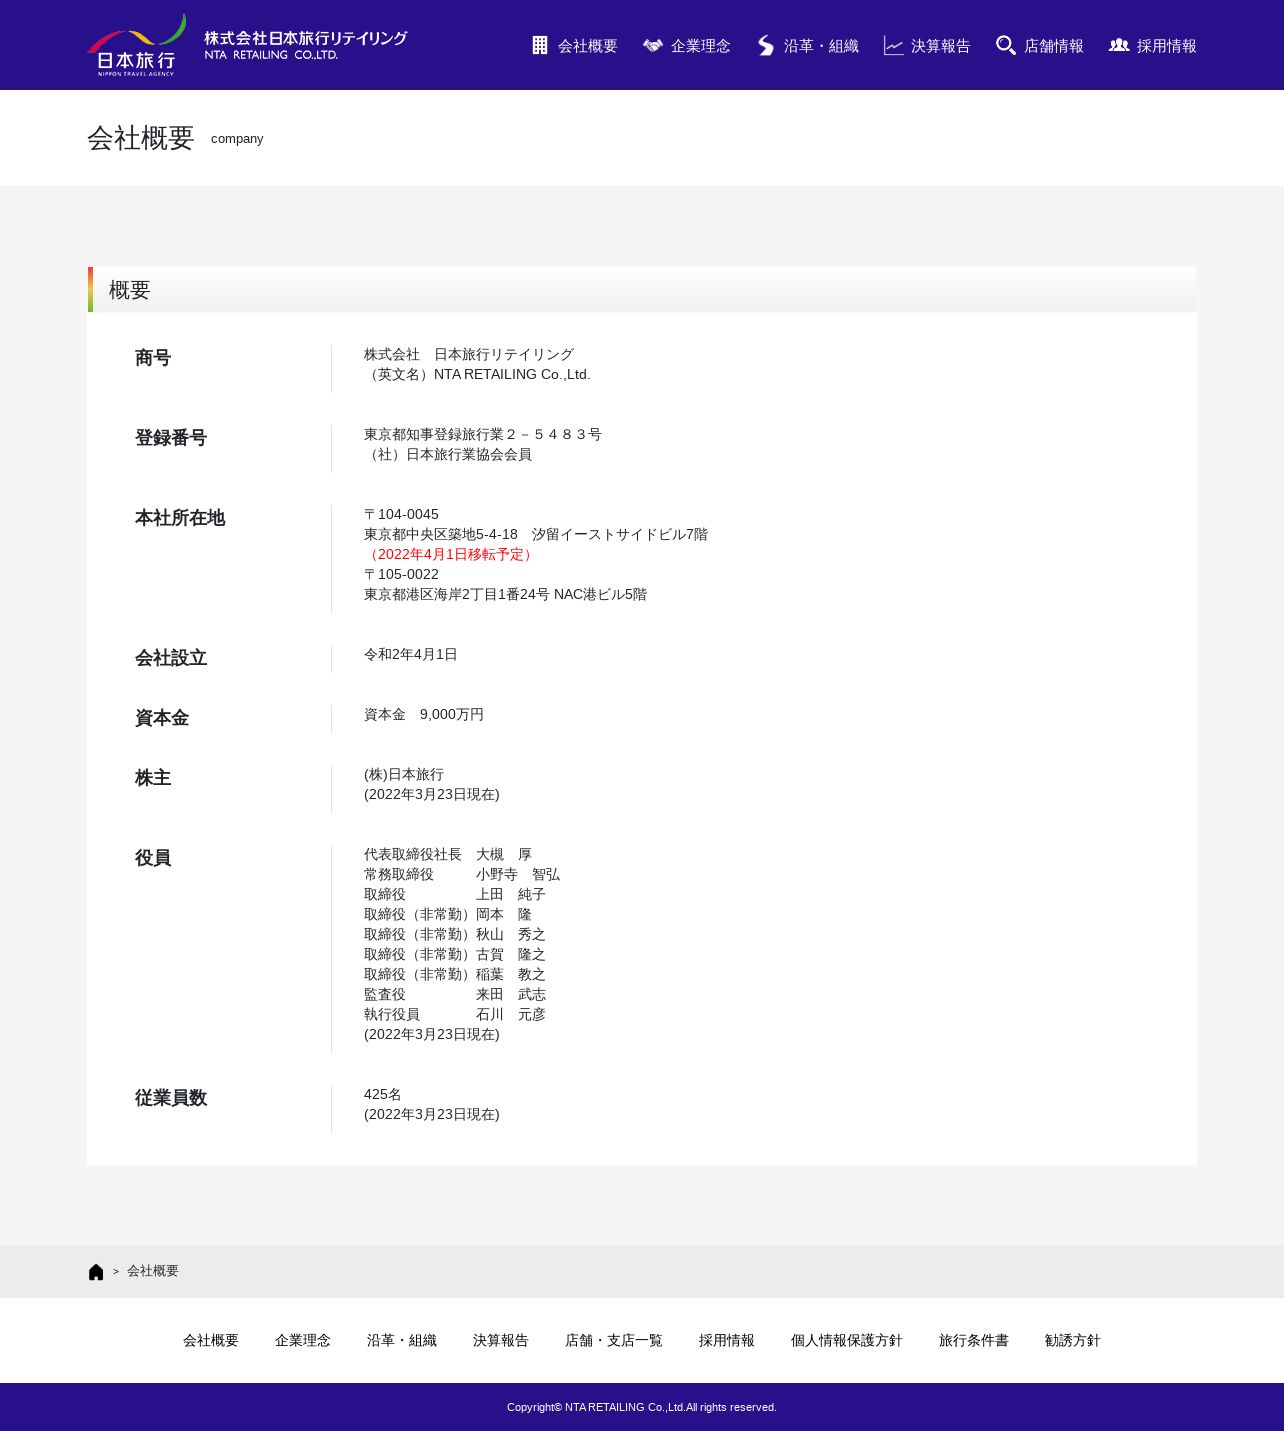Click 会社概要 in the breadcrumb trail

click(153, 1271)
